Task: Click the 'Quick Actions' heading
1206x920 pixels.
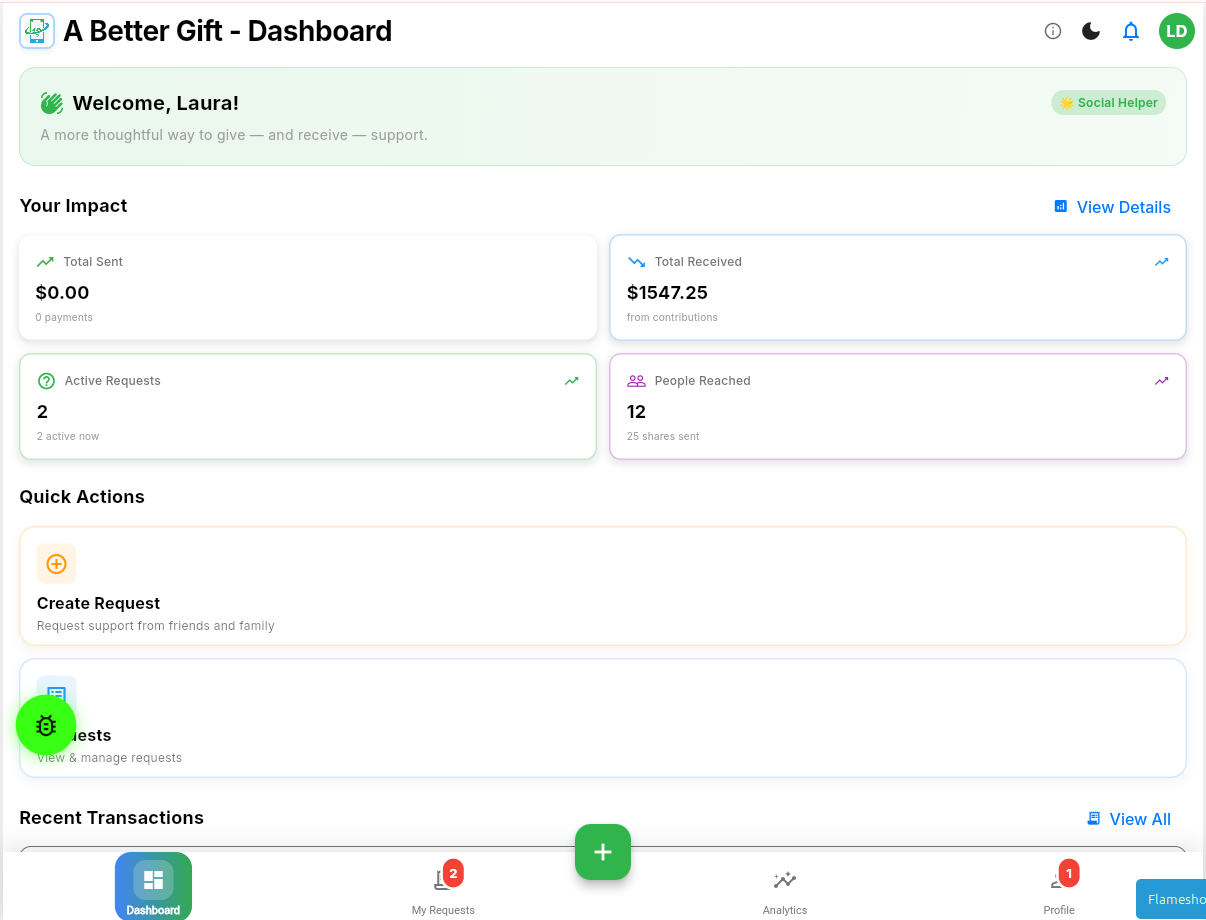Action: point(82,497)
